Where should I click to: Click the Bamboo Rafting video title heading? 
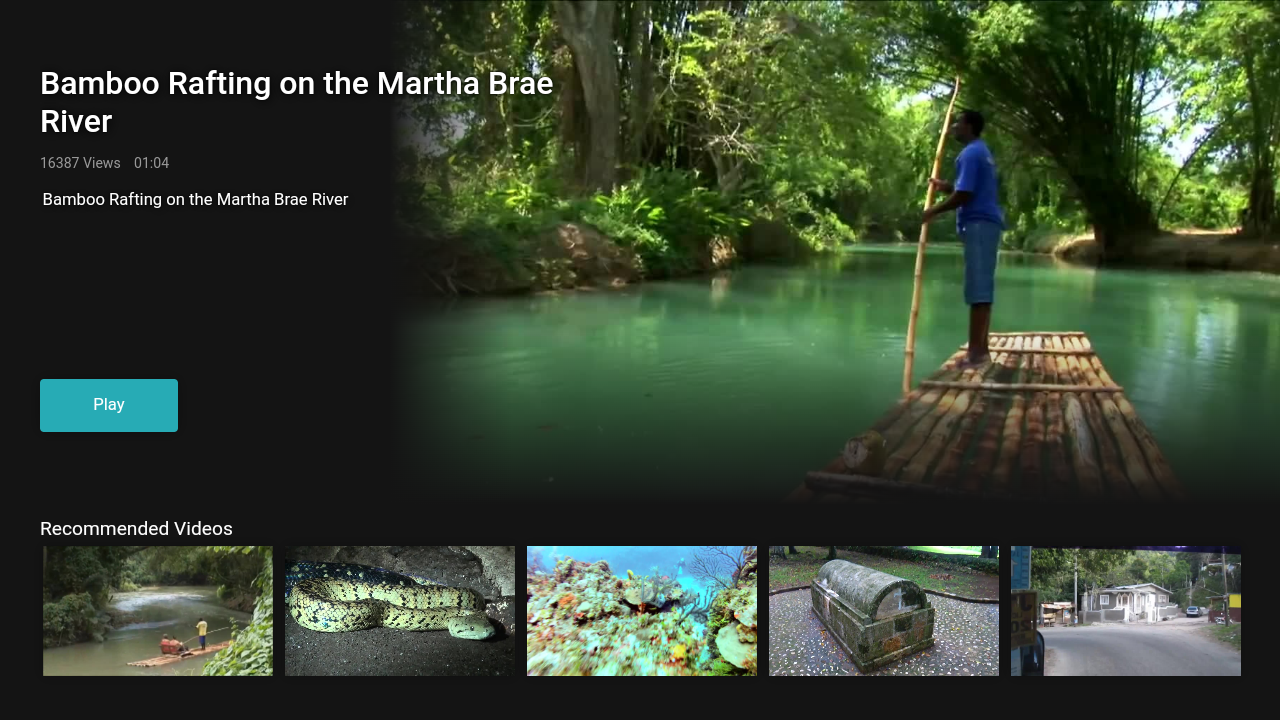297,102
